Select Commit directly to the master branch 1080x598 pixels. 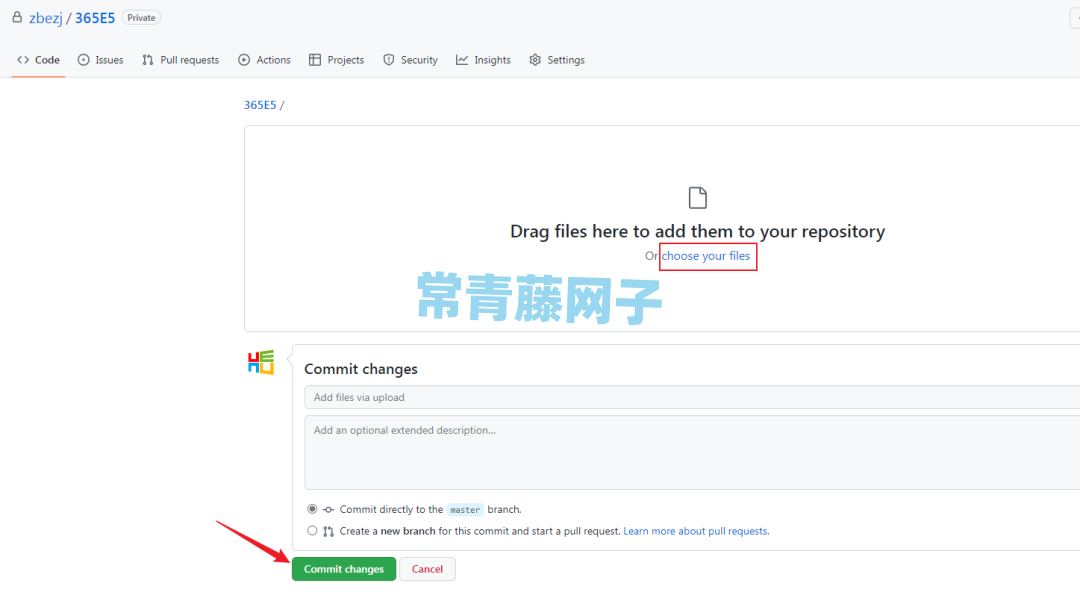coord(312,509)
